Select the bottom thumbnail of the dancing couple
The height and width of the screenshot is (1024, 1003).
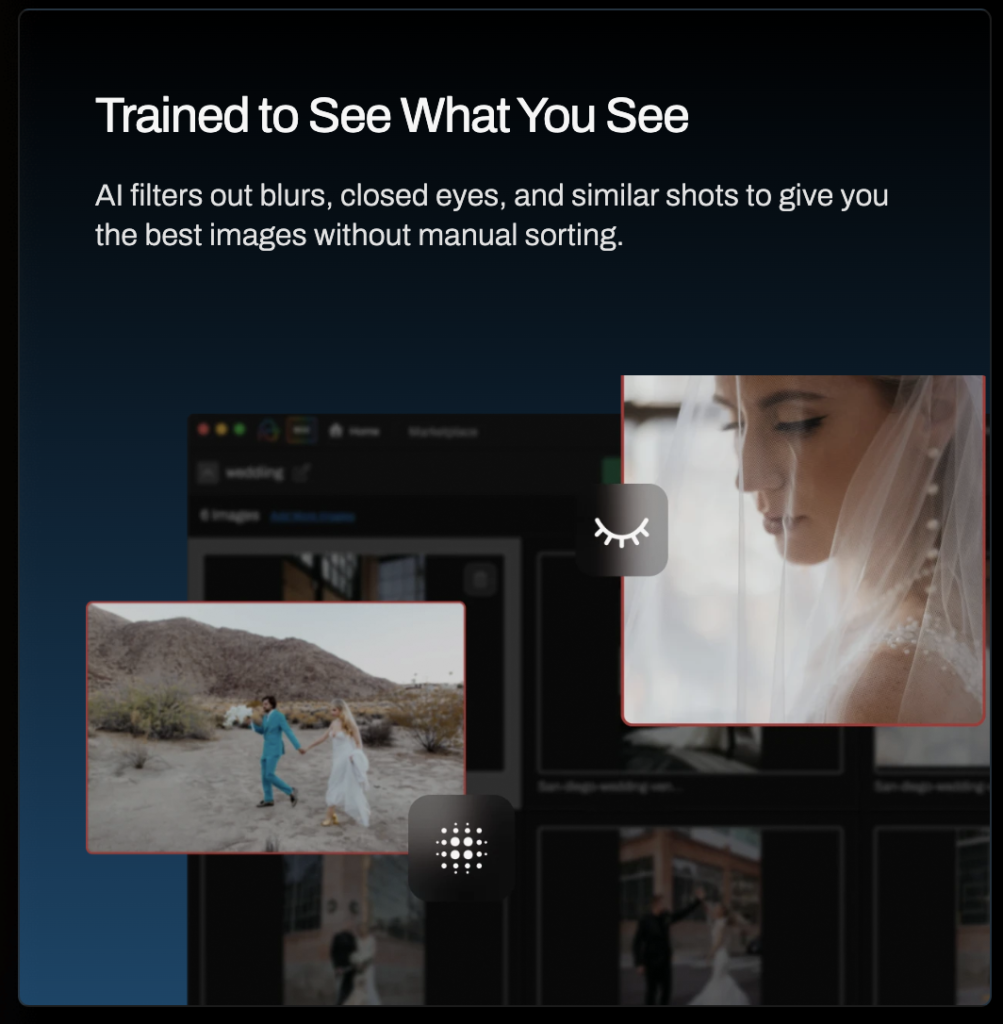[x=691, y=916]
